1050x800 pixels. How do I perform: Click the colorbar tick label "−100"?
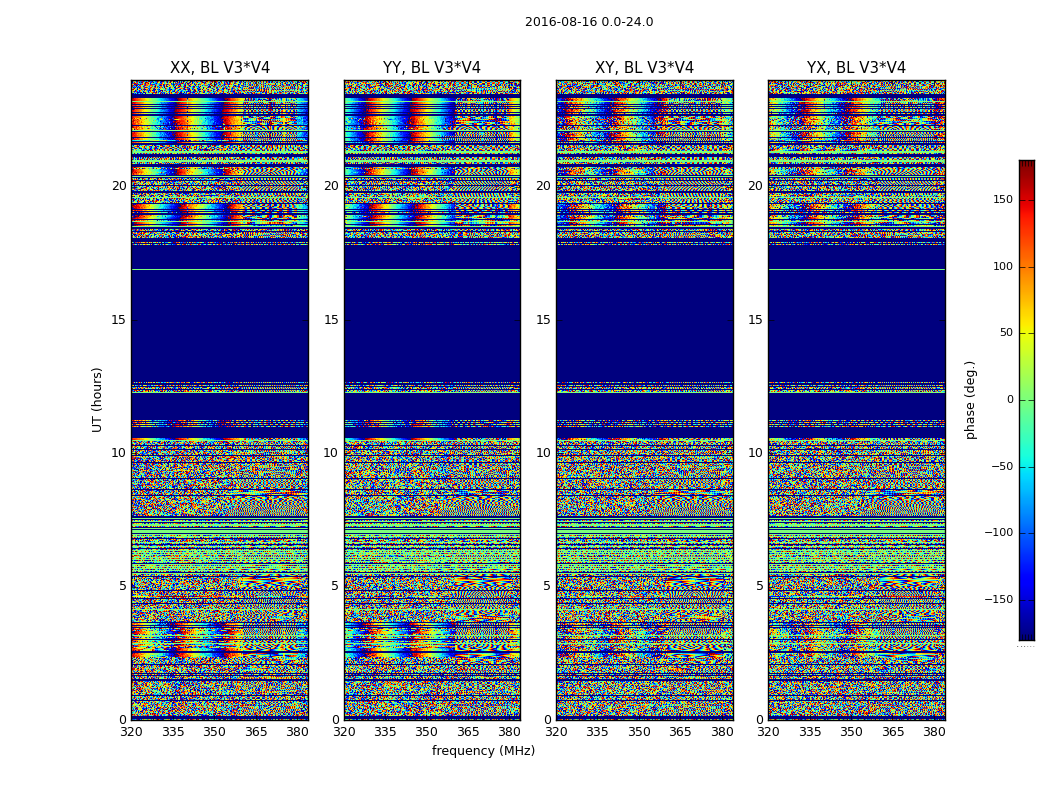[x=999, y=533]
